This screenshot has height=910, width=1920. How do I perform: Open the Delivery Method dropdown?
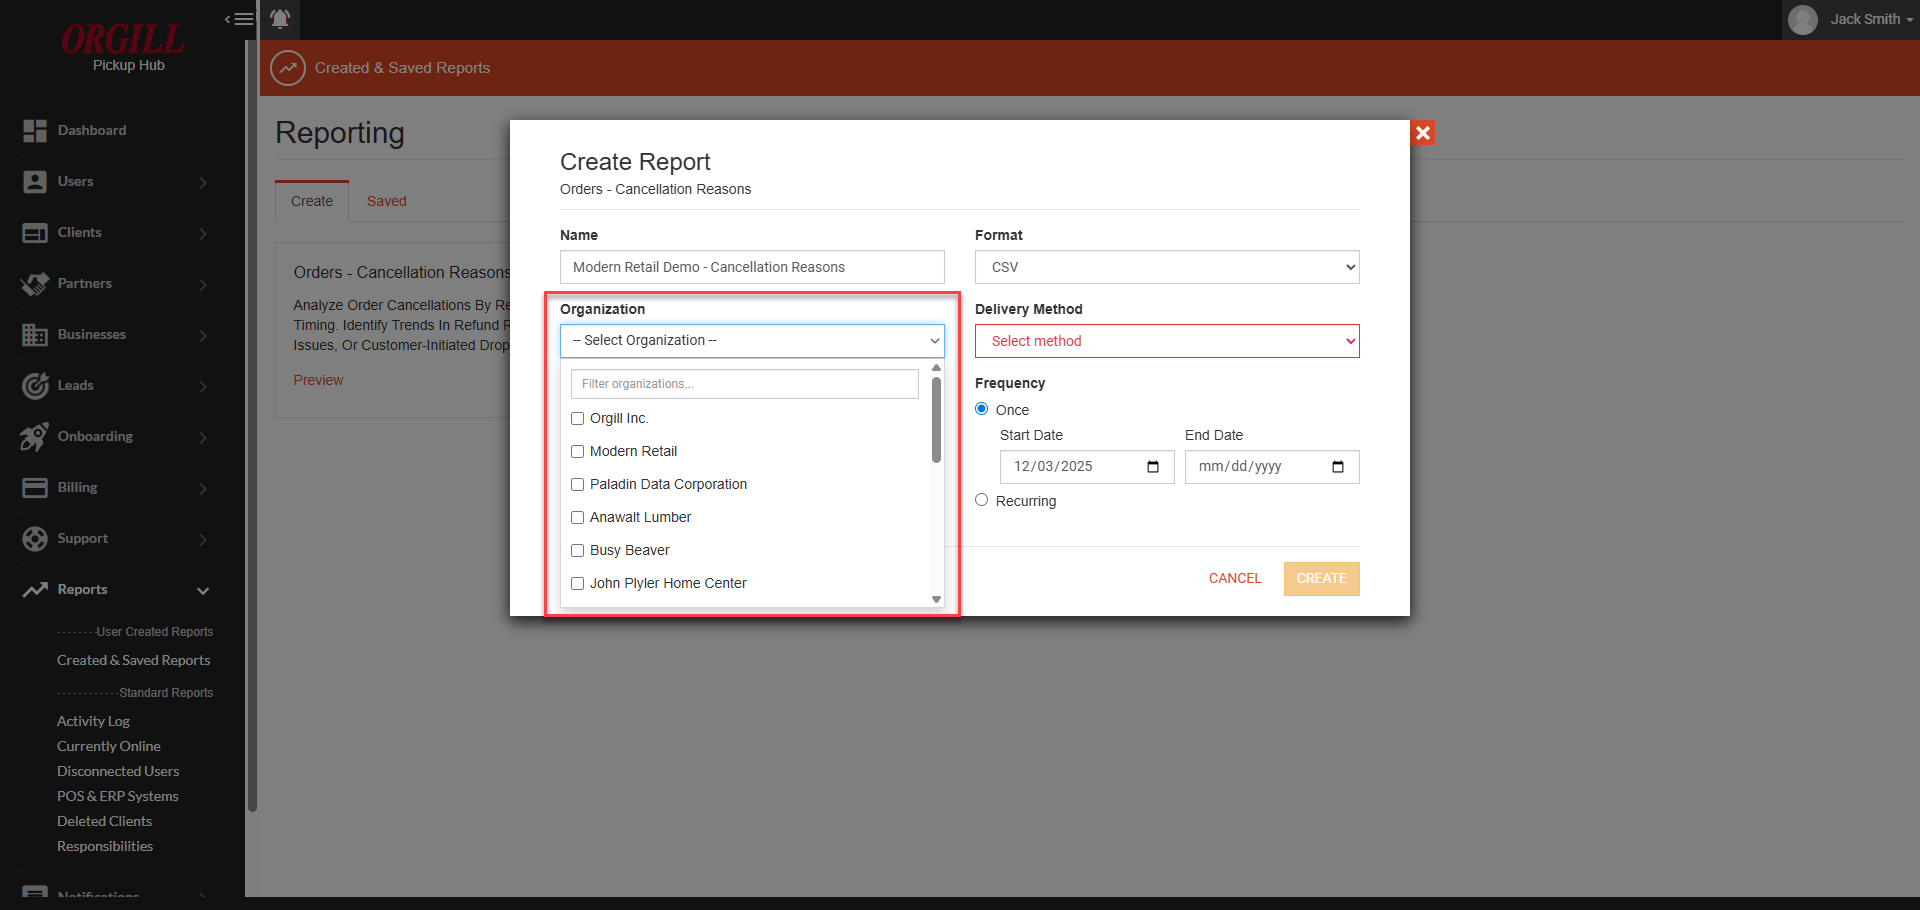tap(1167, 341)
